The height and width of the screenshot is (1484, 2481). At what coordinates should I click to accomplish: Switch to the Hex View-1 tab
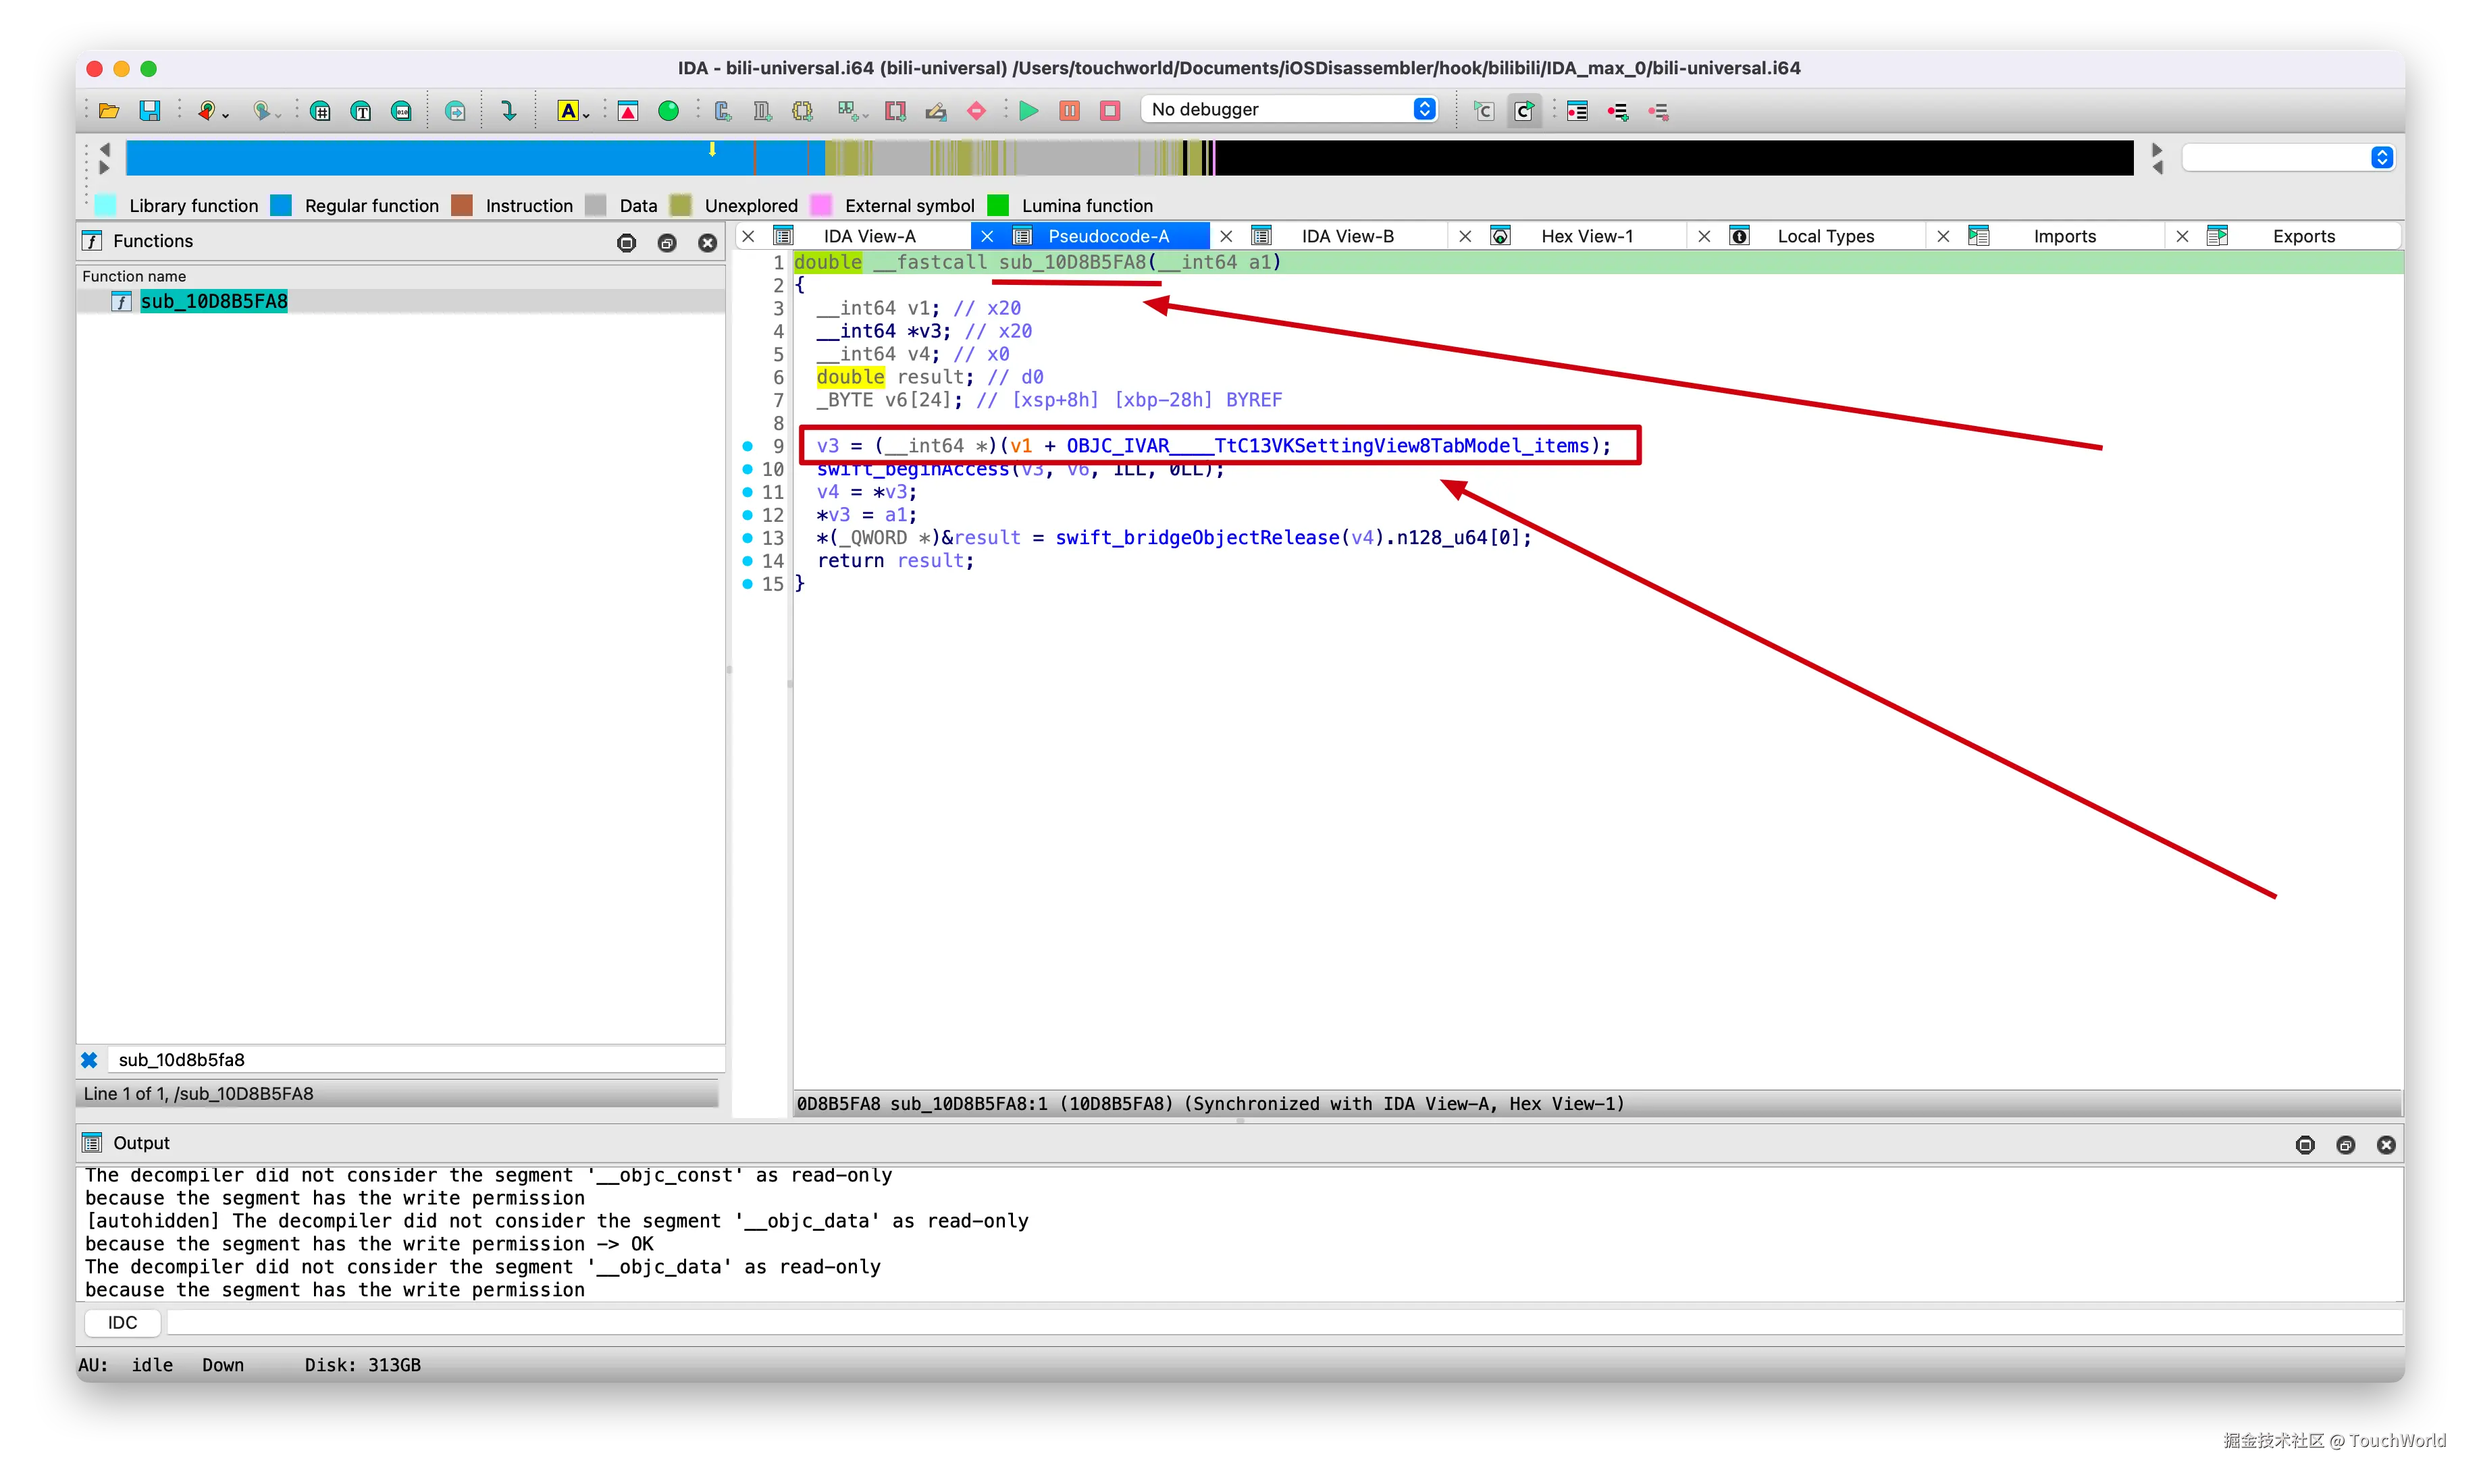(1586, 236)
